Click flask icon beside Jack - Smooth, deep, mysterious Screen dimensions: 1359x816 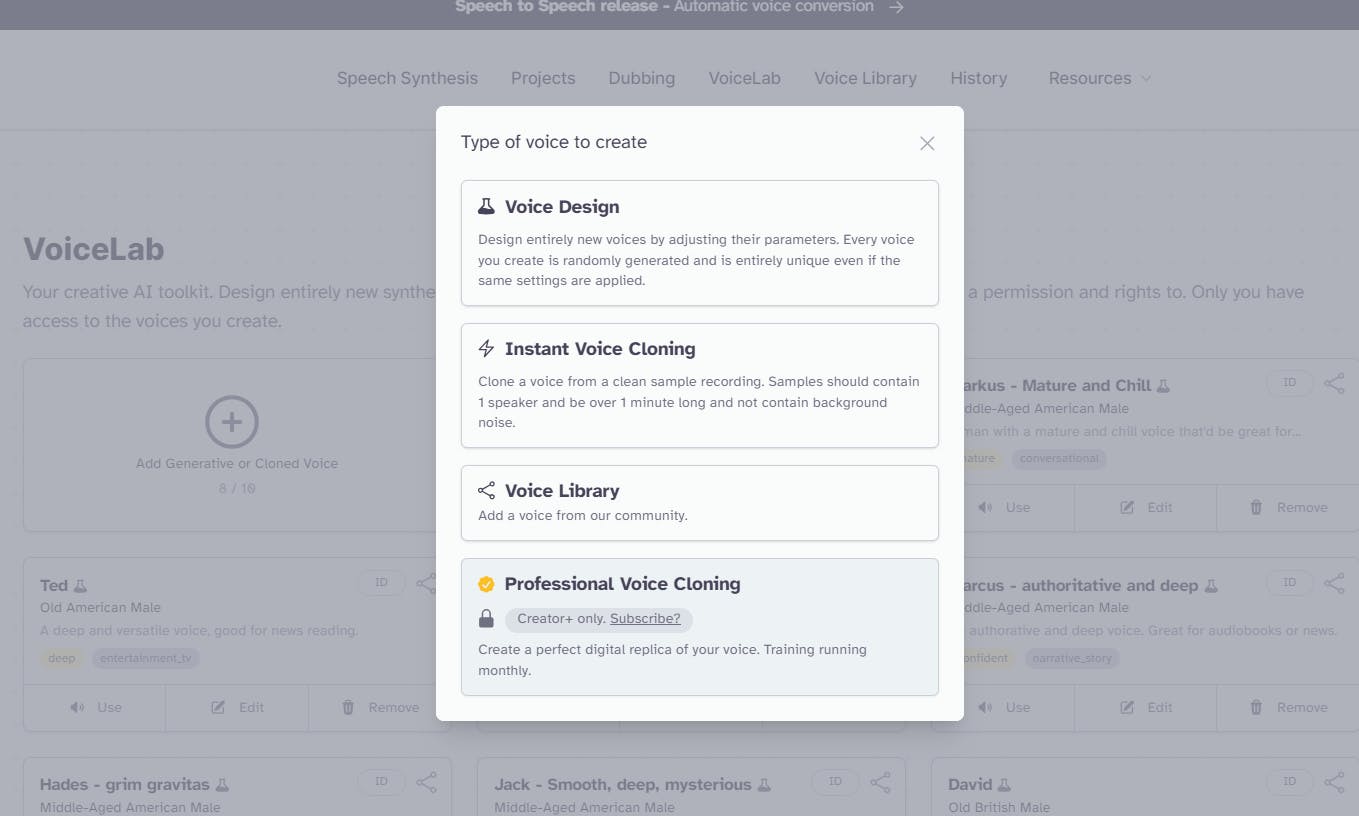click(764, 785)
